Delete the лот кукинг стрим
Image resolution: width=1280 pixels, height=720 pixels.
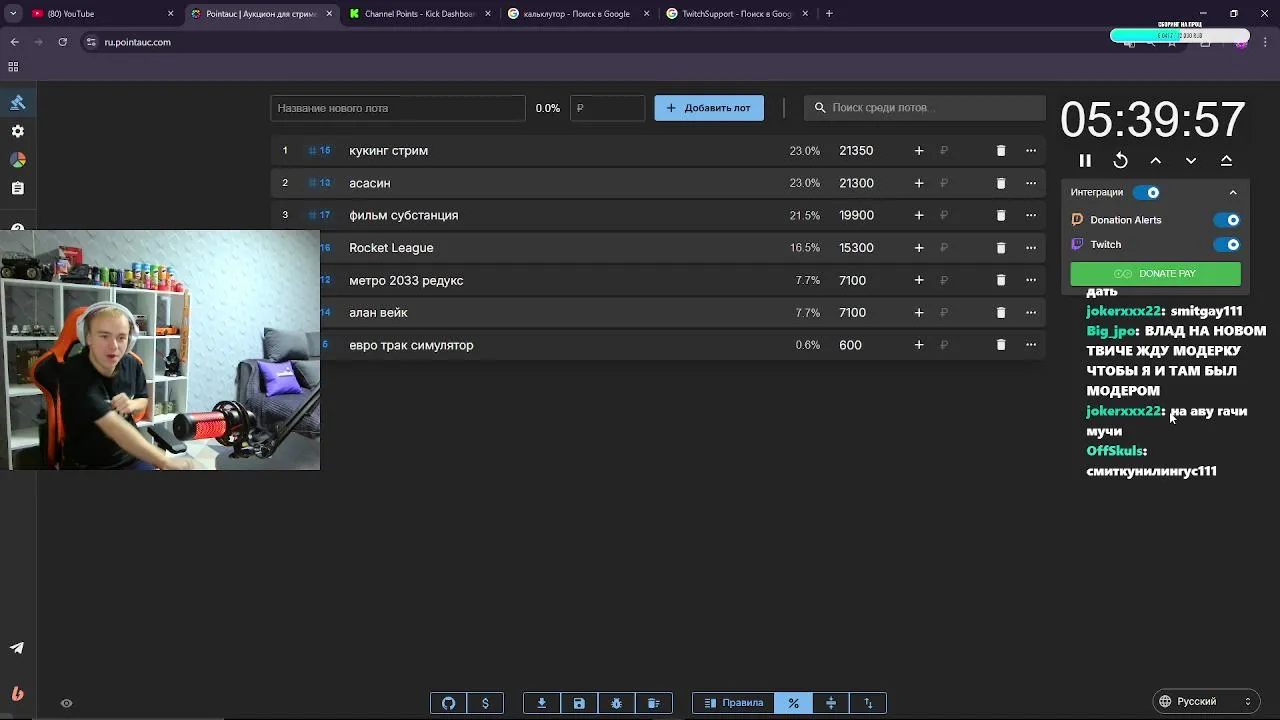coord(1001,151)
